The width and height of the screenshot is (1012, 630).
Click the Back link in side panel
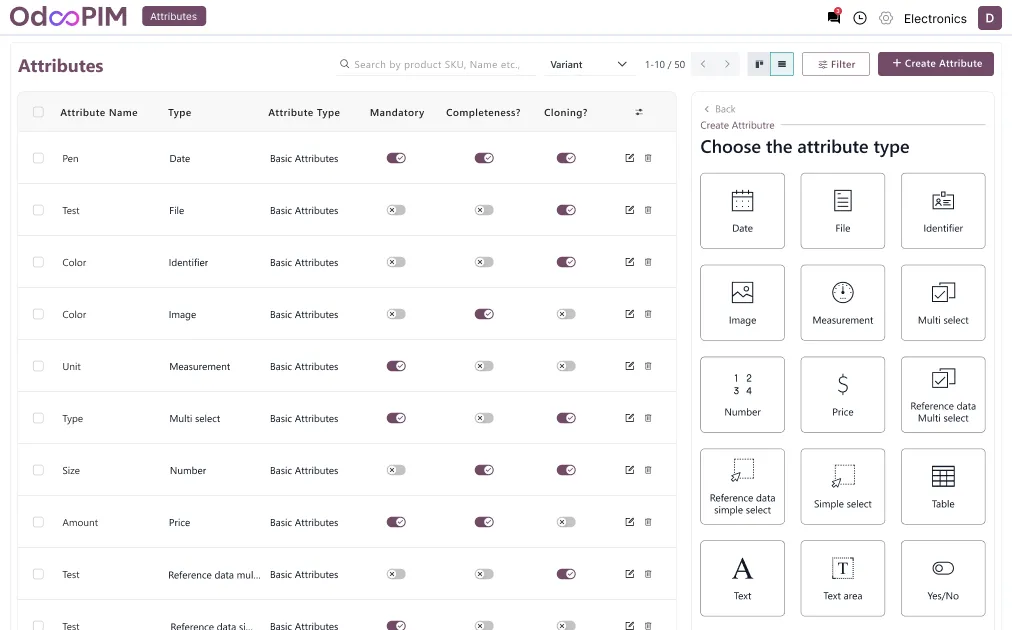point(720,109)
